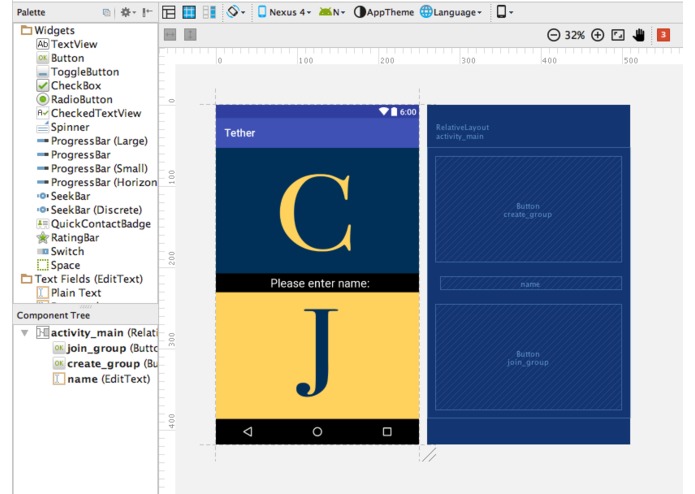The height and width of the screenshot is (494, 695).
Task: Show Design and Blueprint side by side
Action: click(209, 12)
